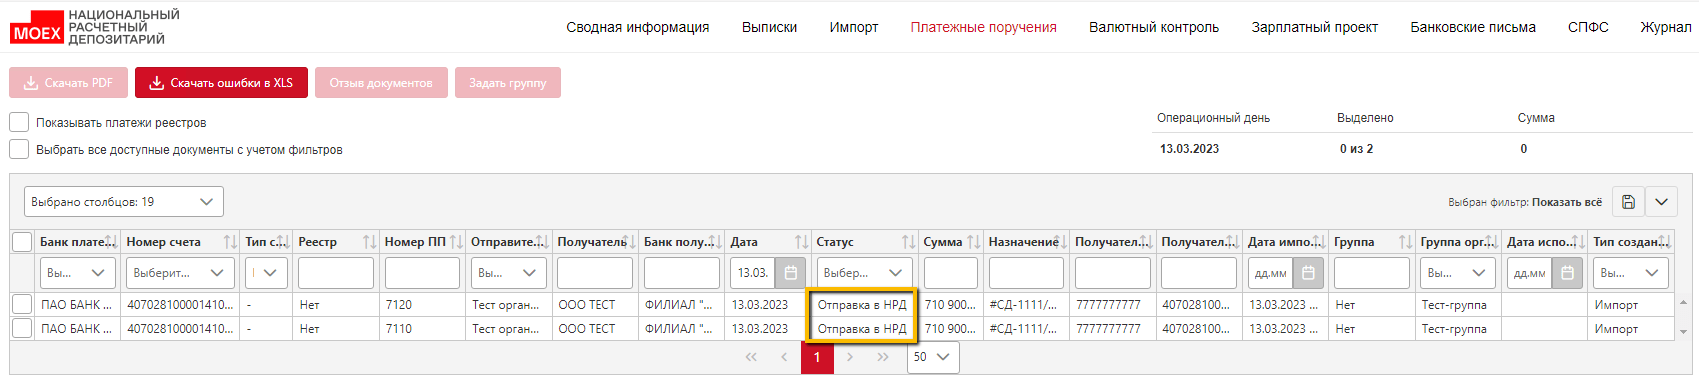Expand the Выбрано столбцов: 19 dropdown
Viewport: 1699px width, 383px height.
(x=124, y=202)
